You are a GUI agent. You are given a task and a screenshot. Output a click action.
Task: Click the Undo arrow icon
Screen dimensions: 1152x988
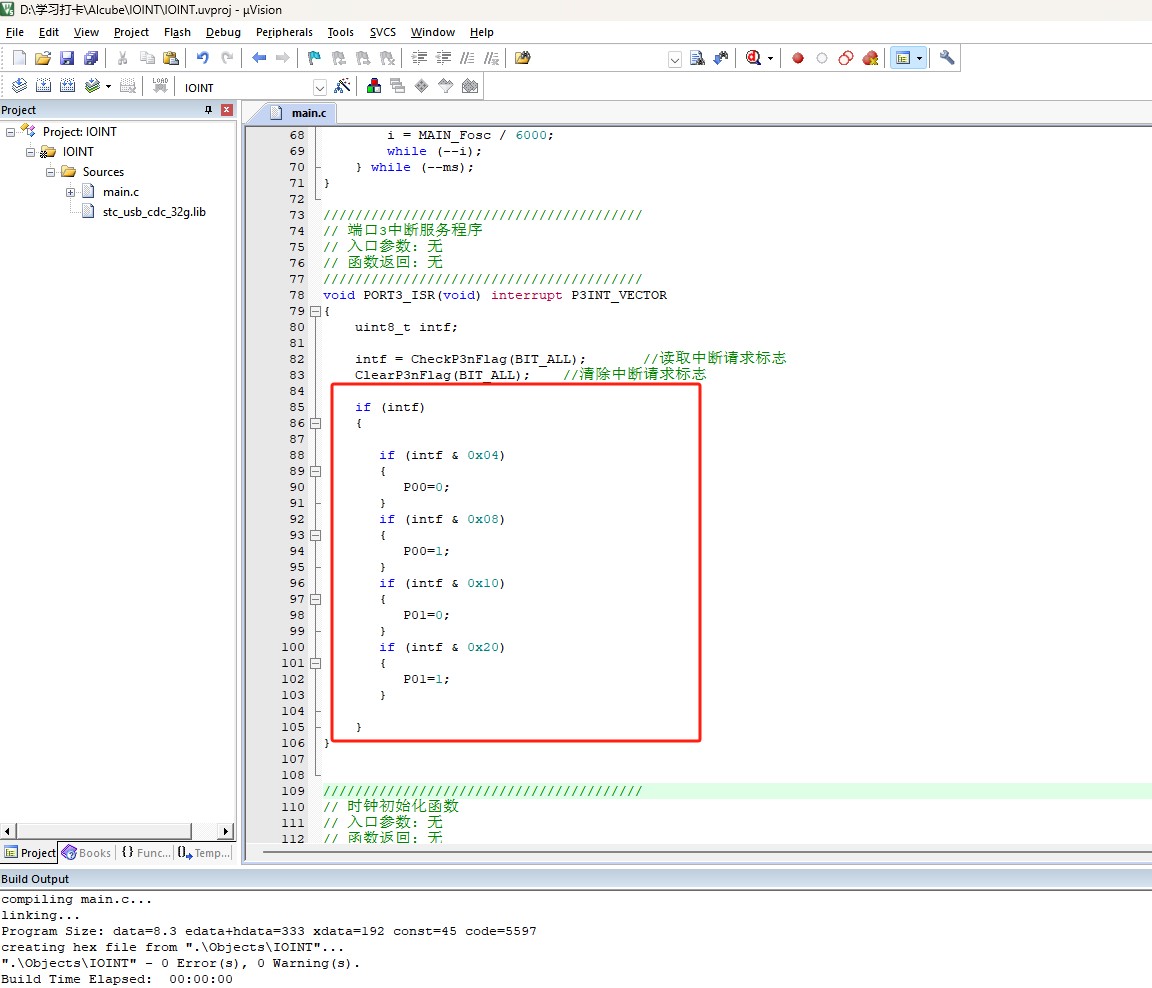[202, 58]
